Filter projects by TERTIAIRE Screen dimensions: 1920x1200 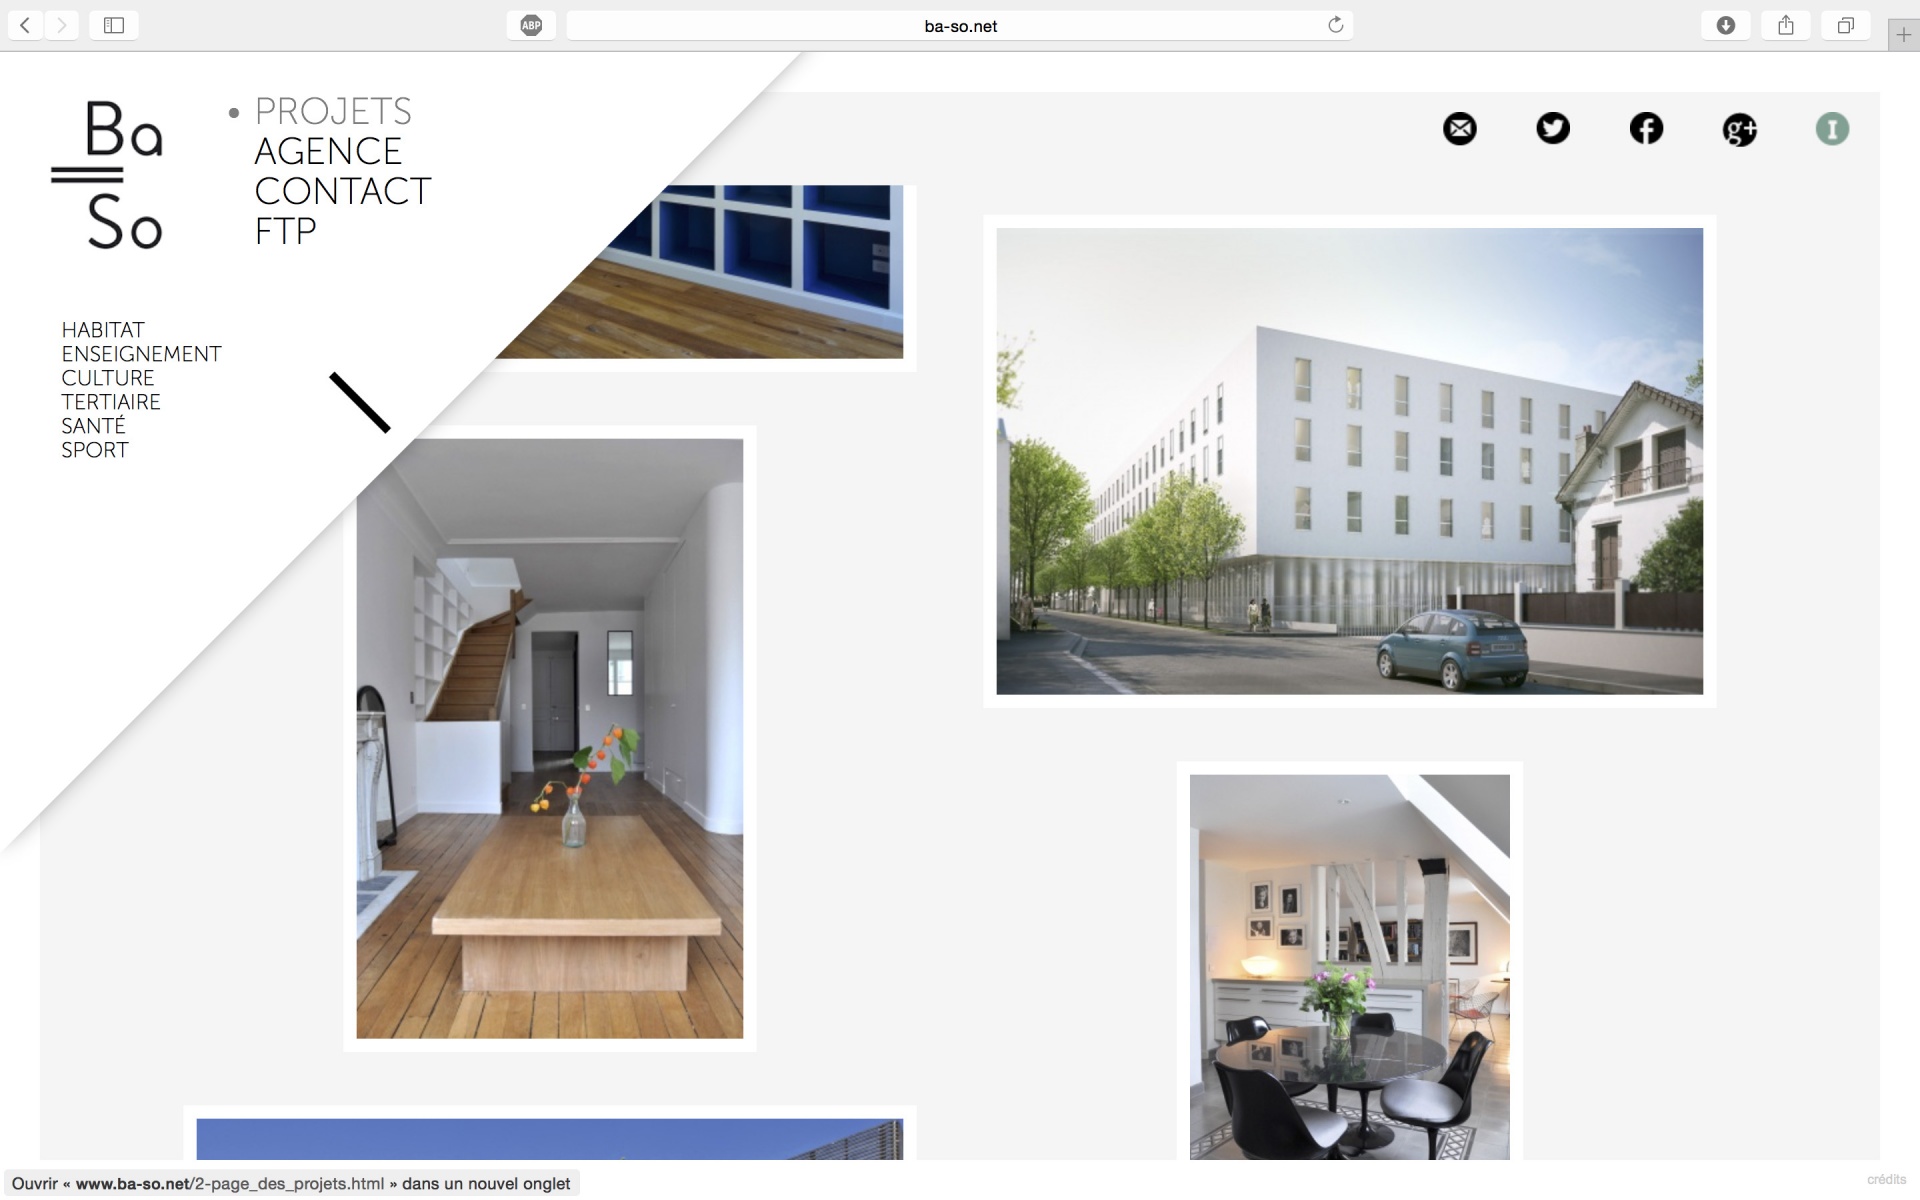[111, 402]
